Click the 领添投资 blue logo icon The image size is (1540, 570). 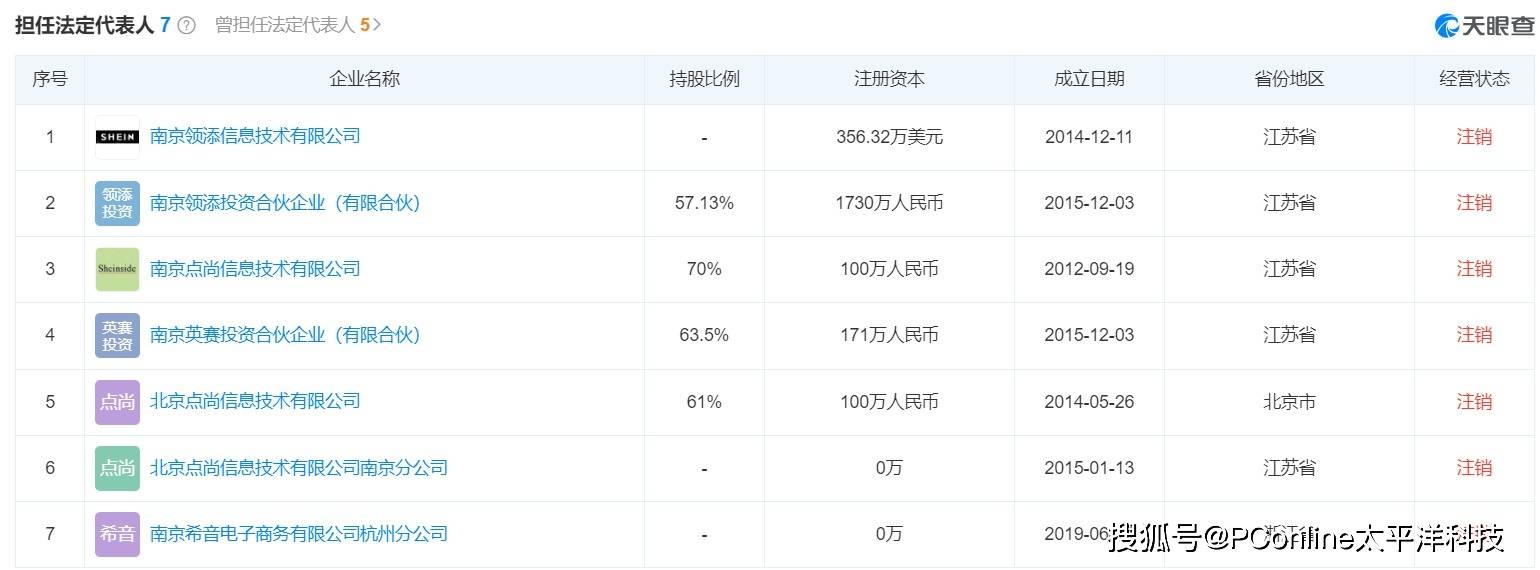click(x=117, y=203)
